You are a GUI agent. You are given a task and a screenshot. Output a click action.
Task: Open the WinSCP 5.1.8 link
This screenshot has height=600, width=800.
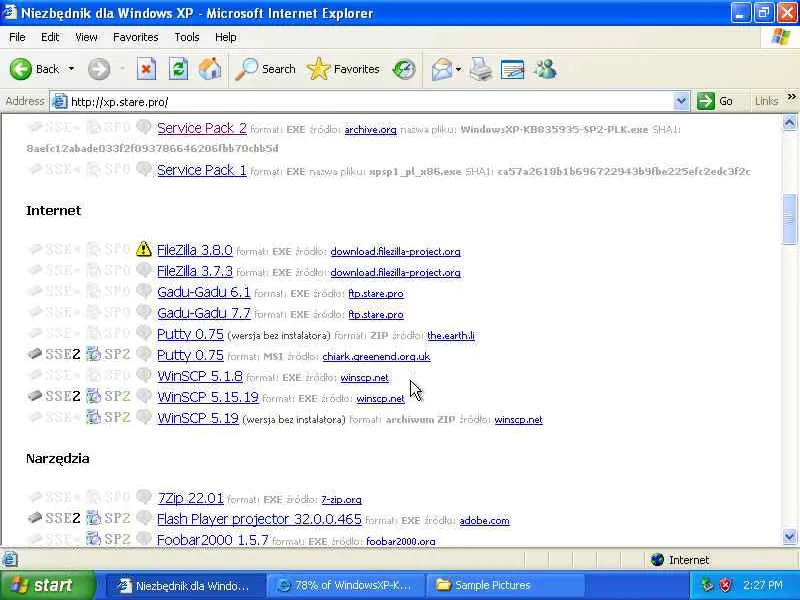200,376
